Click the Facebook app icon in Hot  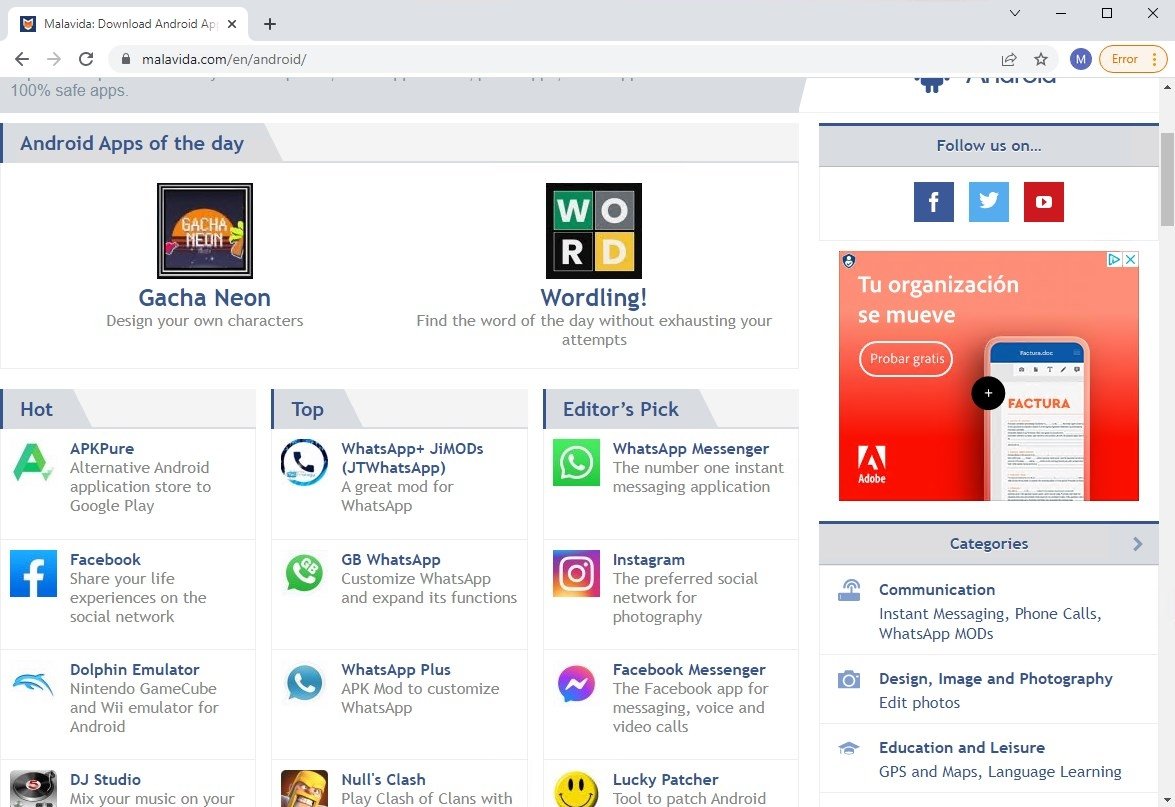[x=33, y=573]
